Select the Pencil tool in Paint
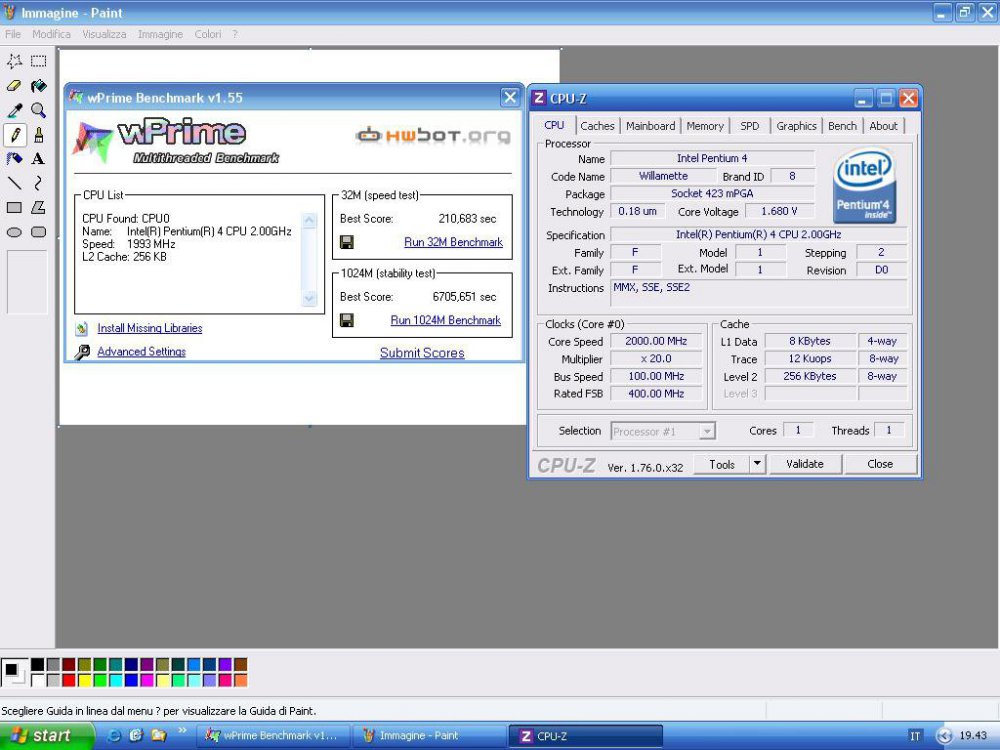The image size is (1000, 750). point(14,135)
